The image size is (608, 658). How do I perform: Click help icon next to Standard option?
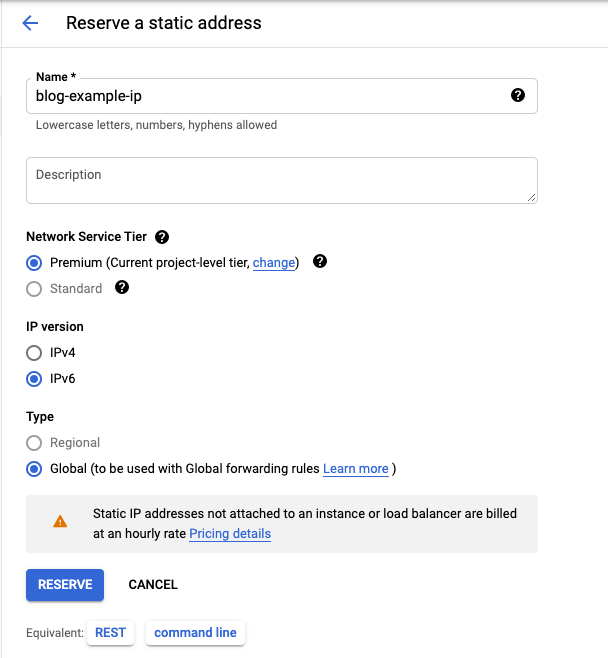pos(122,288)
